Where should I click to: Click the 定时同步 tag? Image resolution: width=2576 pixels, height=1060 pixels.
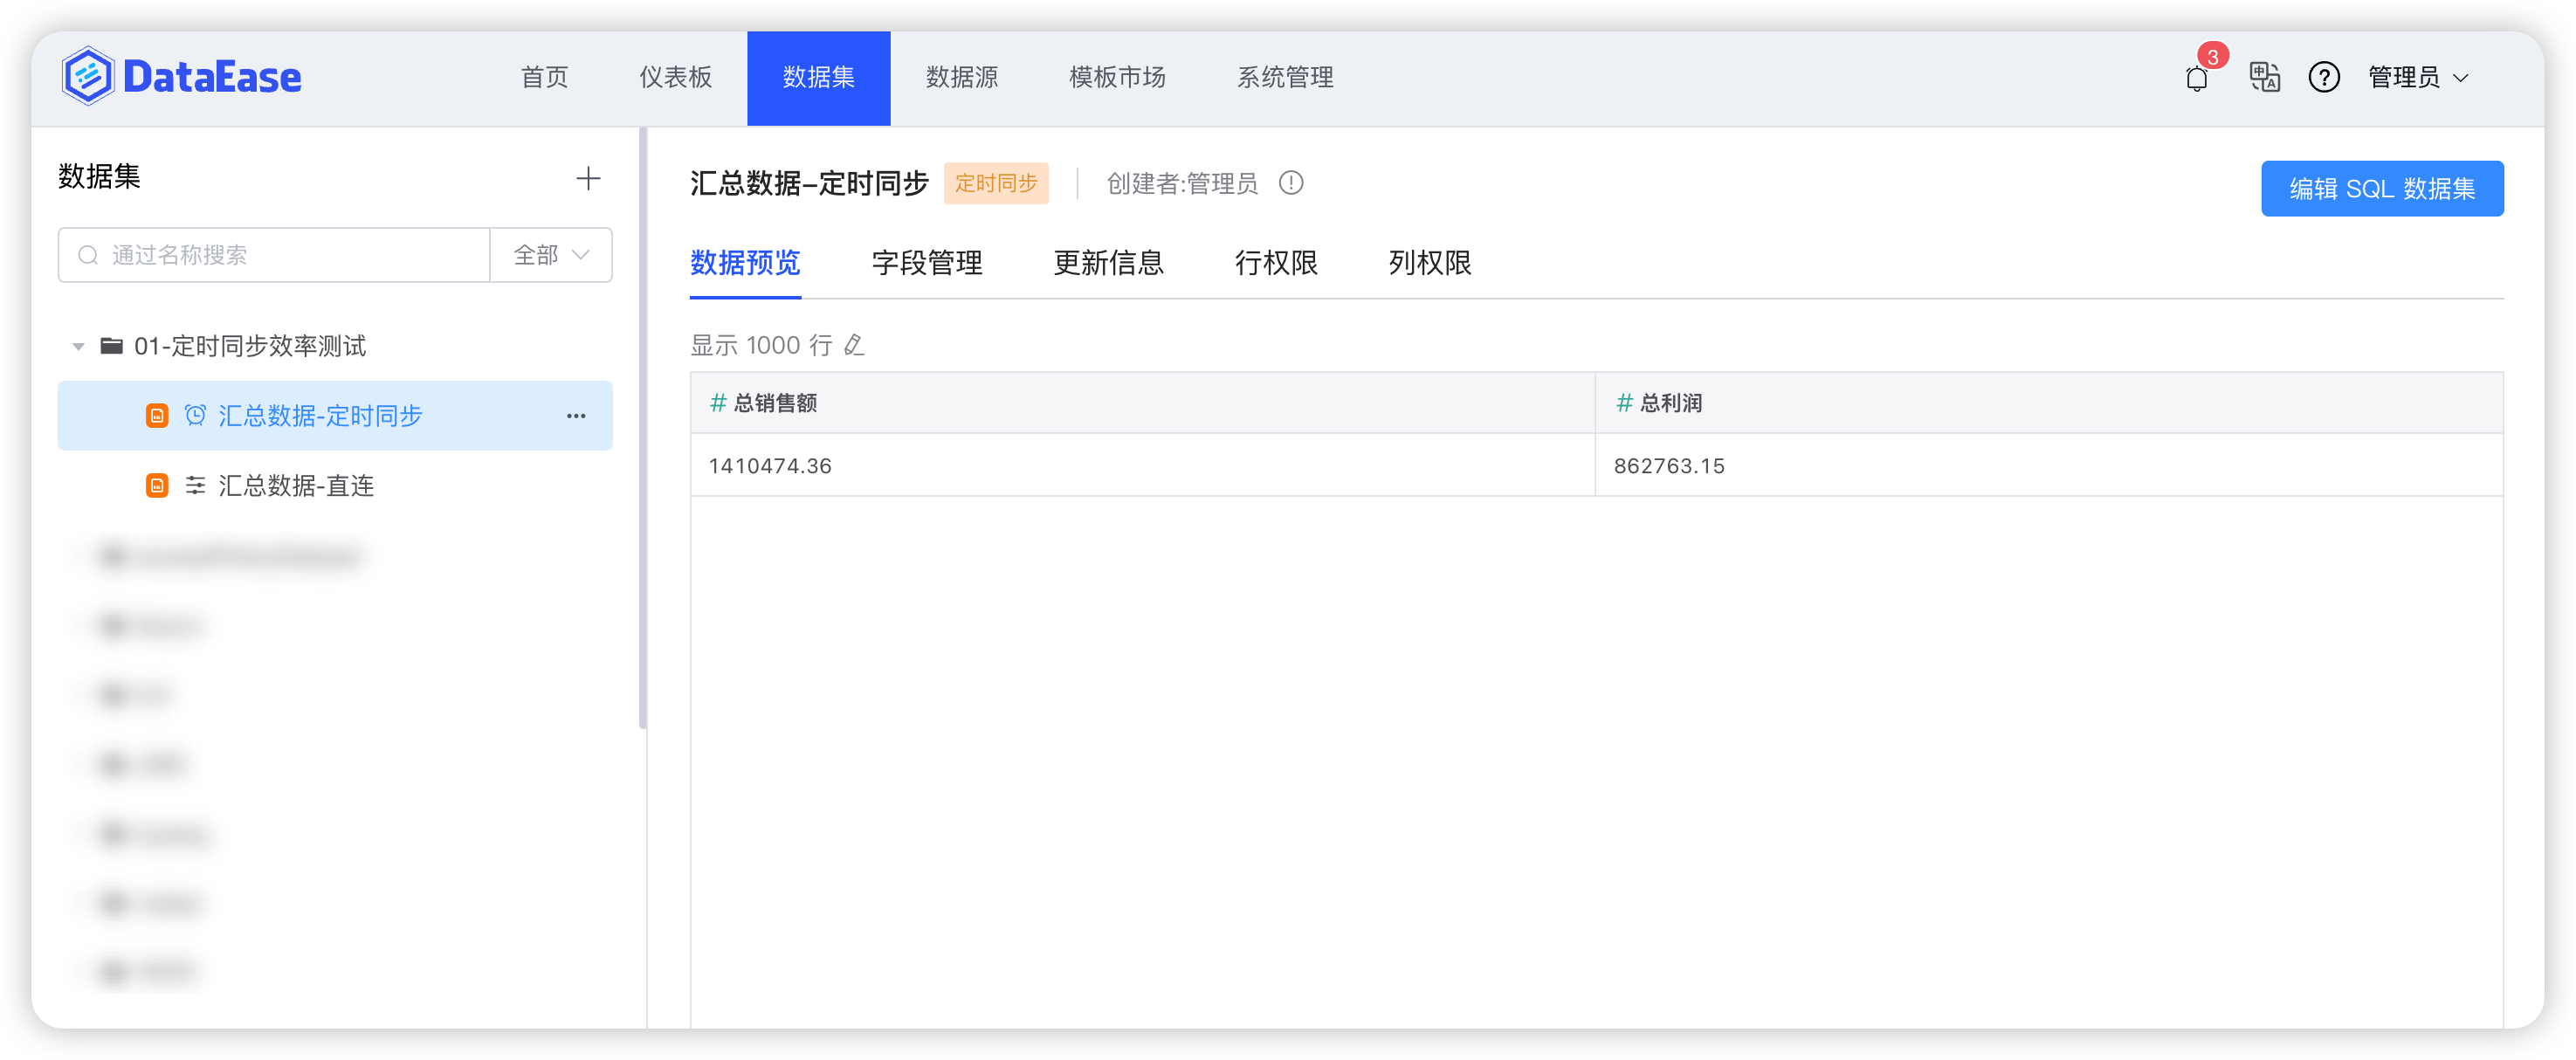(x=996, y=183)
